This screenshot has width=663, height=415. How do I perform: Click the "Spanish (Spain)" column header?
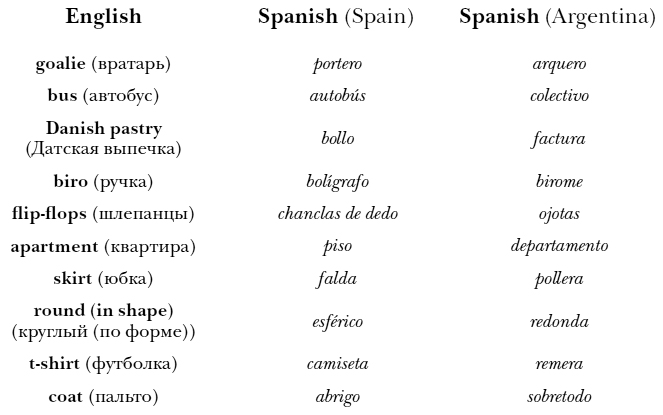coord(335,17)
